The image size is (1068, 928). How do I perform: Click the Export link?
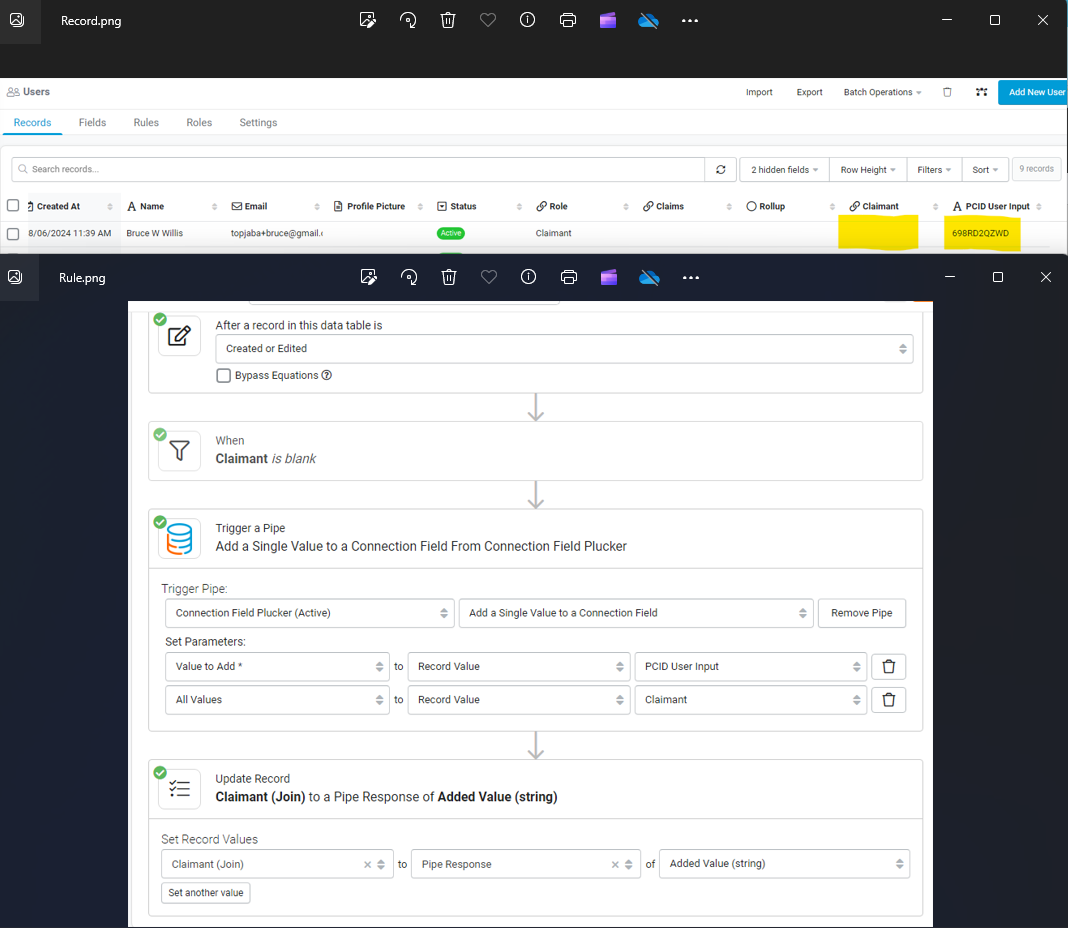[x=809, y=92]
